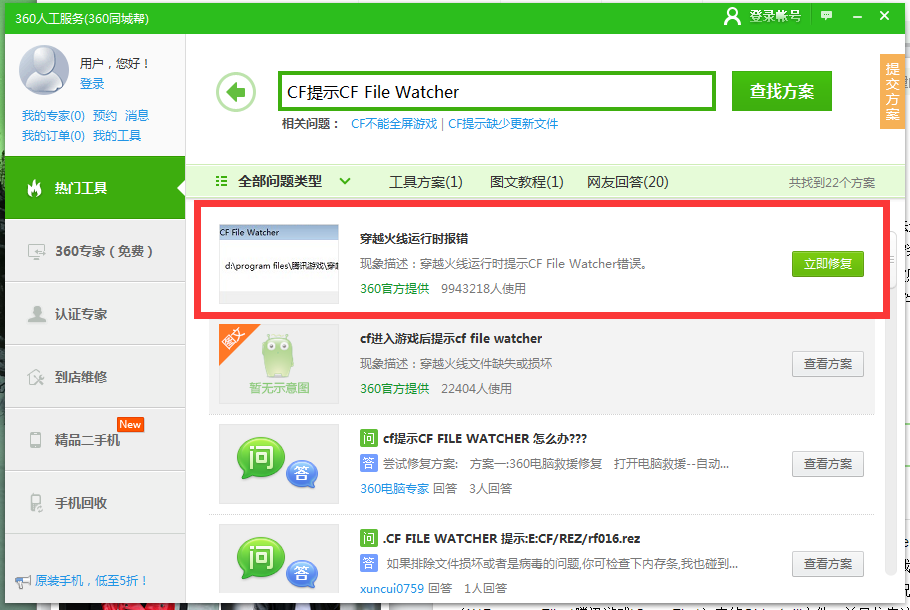Click the New badge on 精品二手机
This screenshot has height=610, width=910.
(x=130, y=424)
